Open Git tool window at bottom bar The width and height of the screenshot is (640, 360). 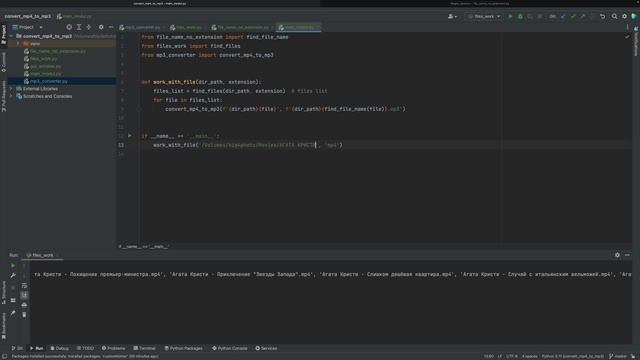[x=17, y=348]
